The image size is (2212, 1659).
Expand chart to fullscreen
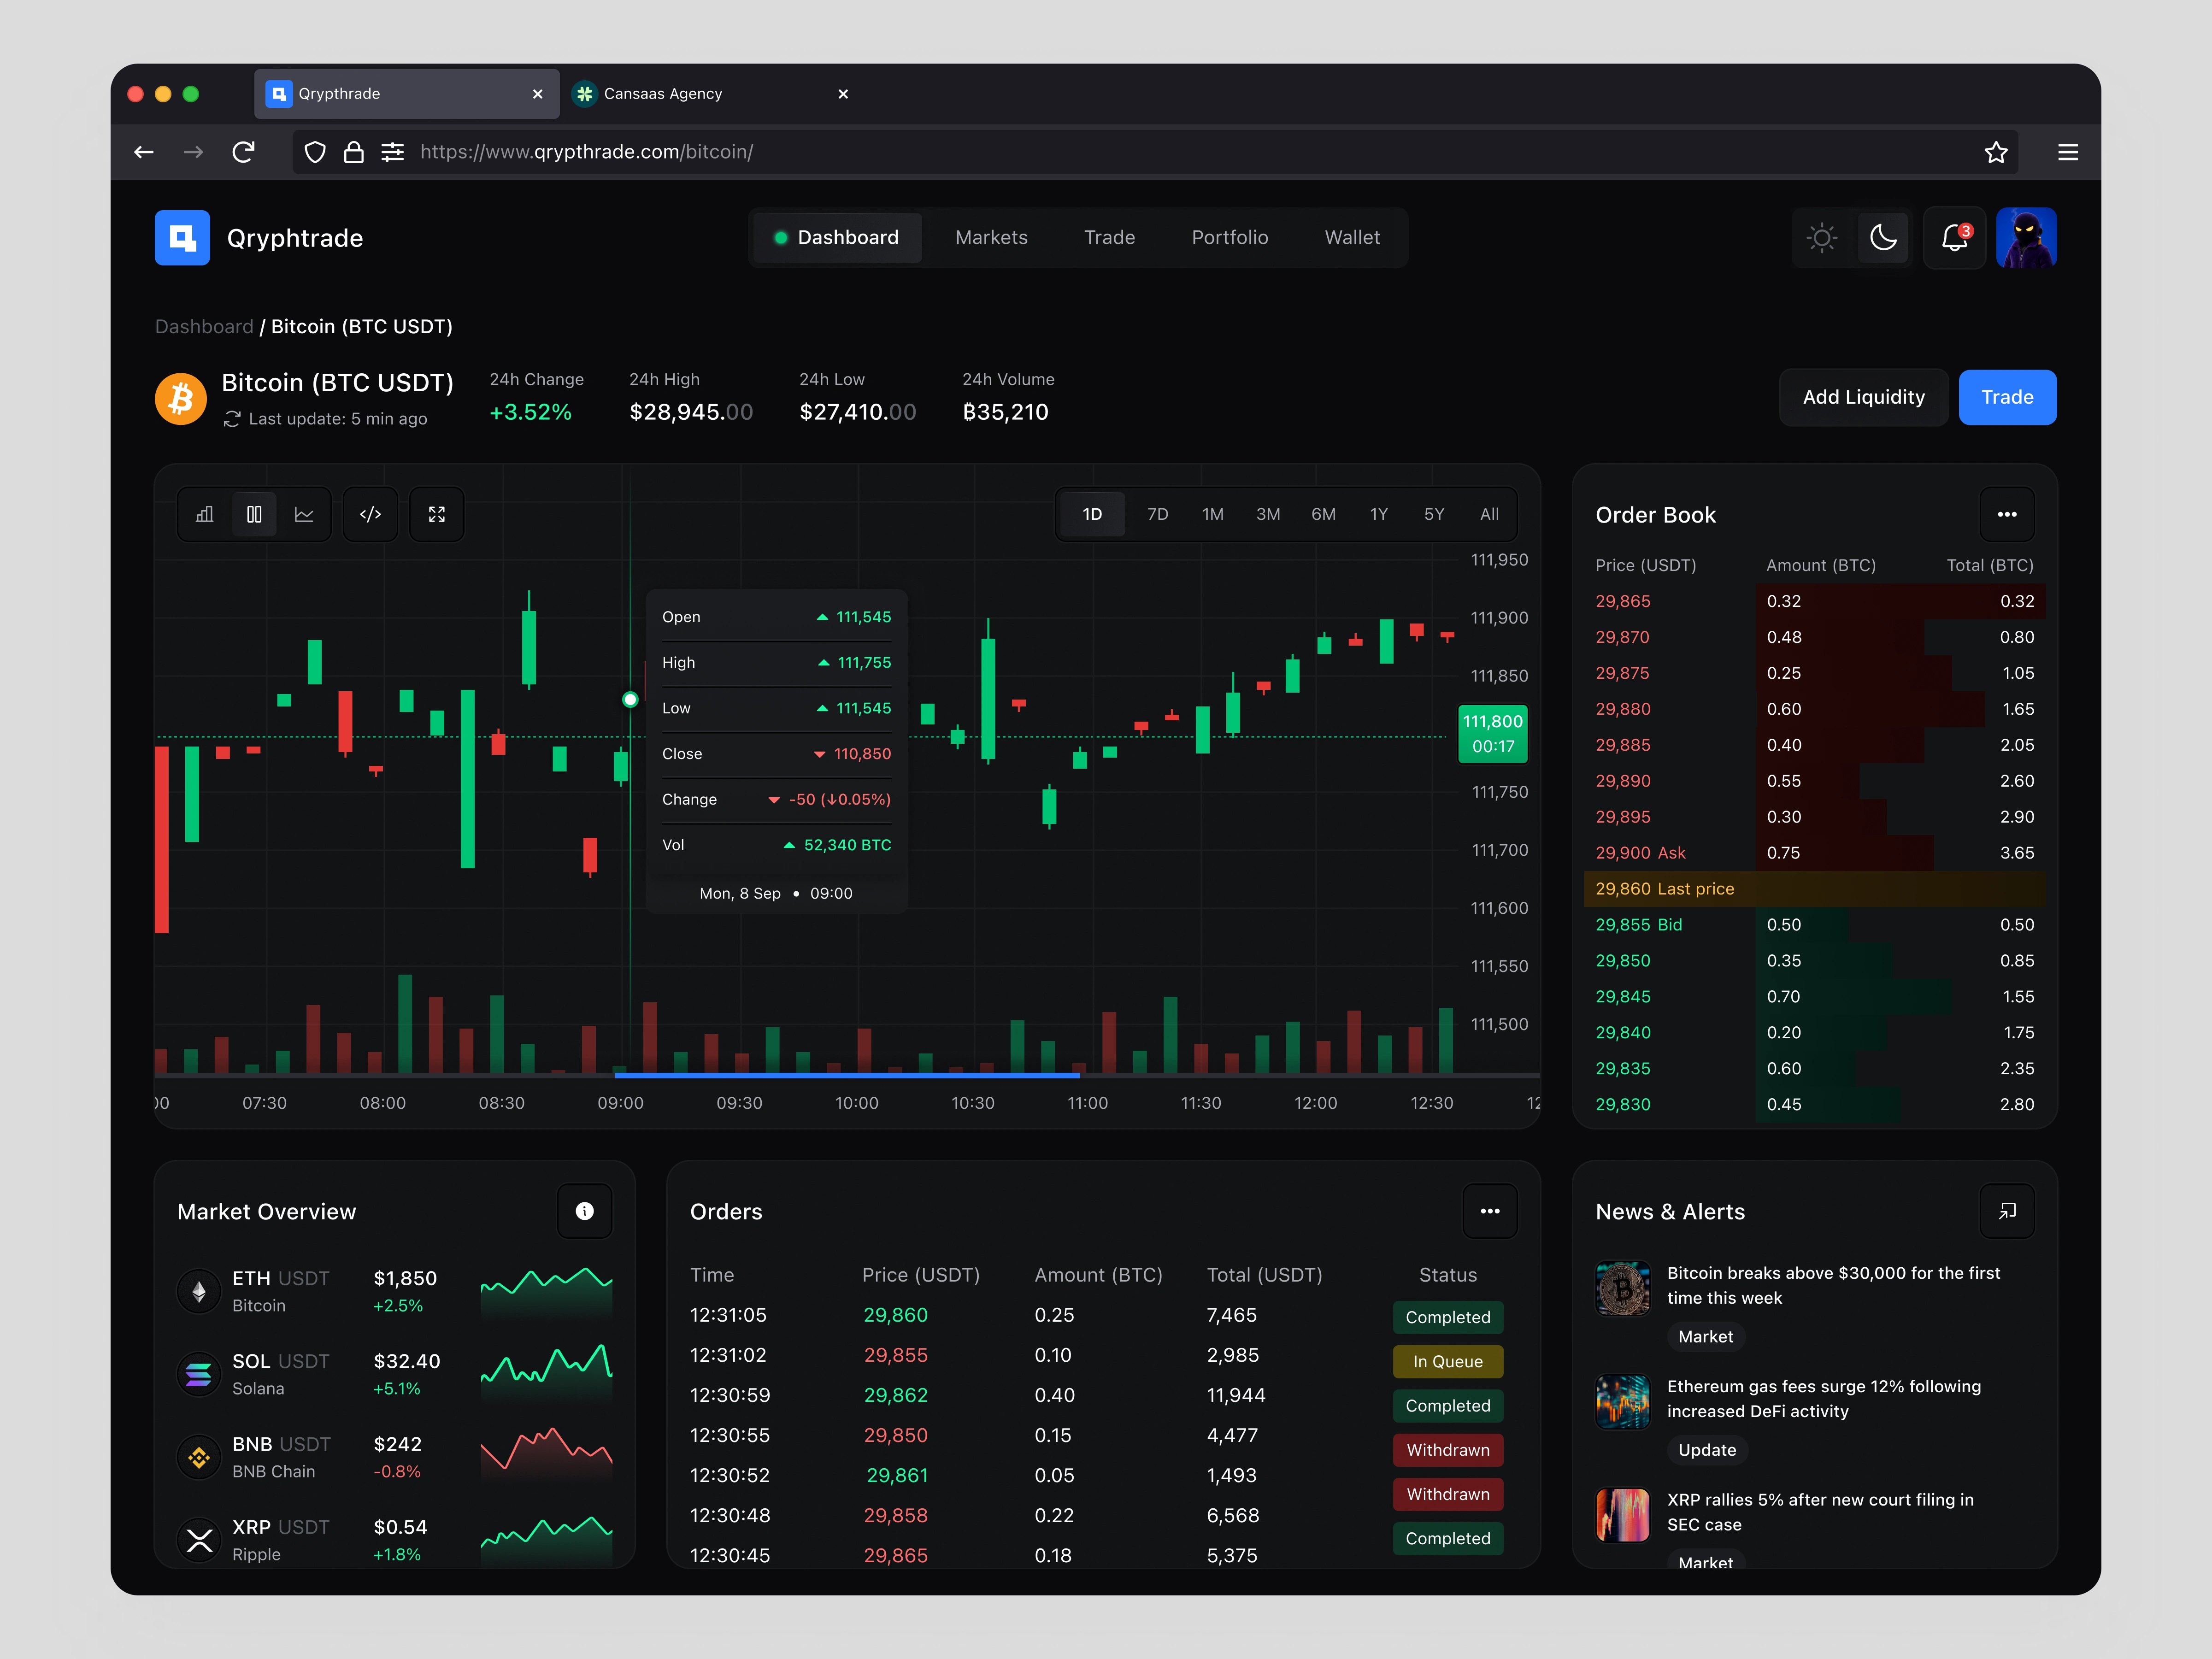point(437,514)
